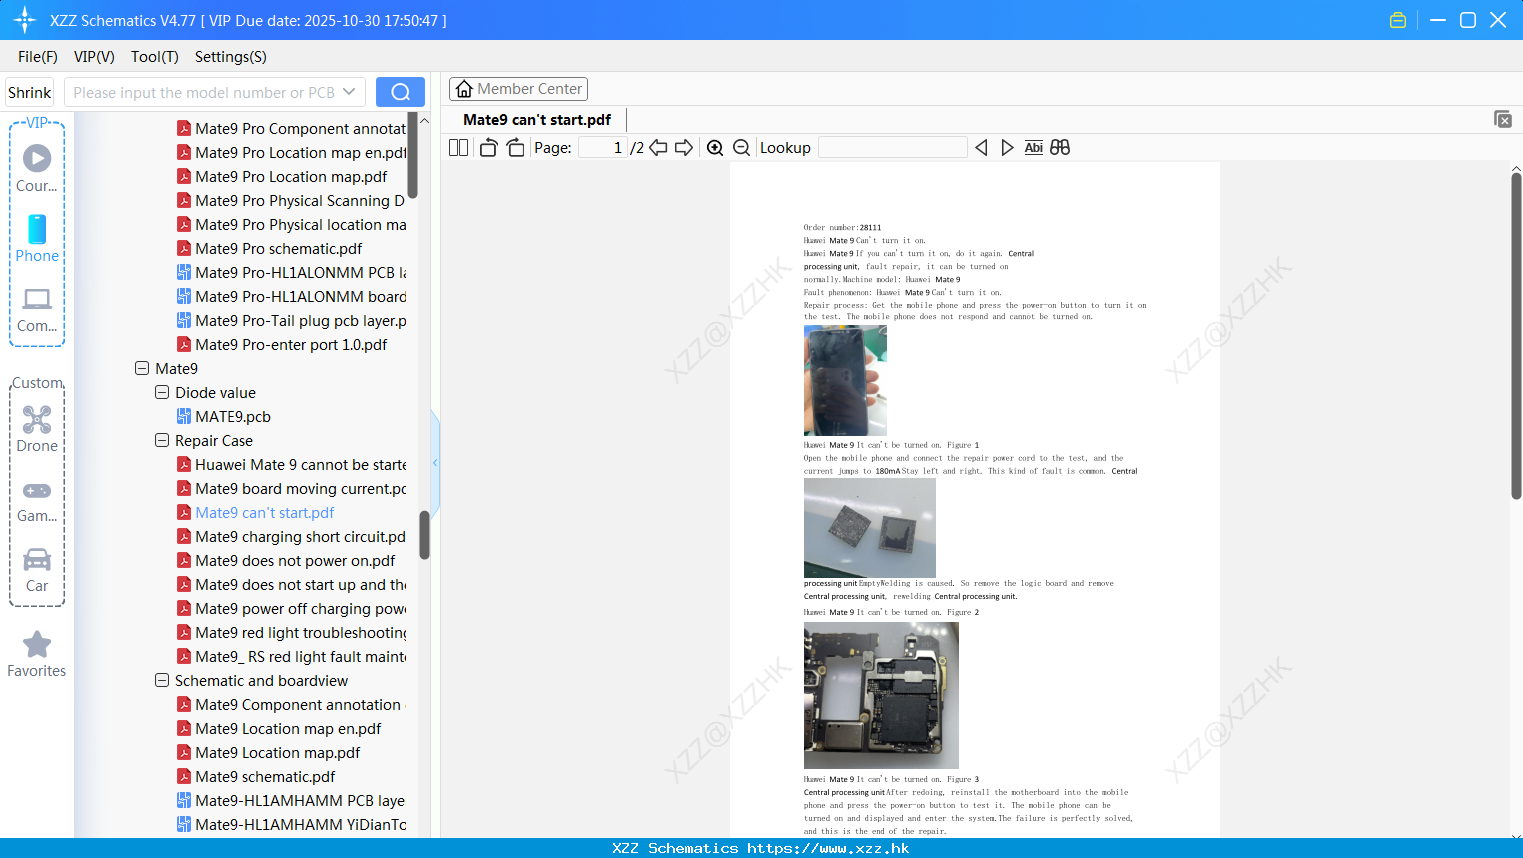Image resolution: width=1523 pixels, height=858 pixels.
Task: Click the blue phone photo in the PDF
Action: [x=845, y=380]
